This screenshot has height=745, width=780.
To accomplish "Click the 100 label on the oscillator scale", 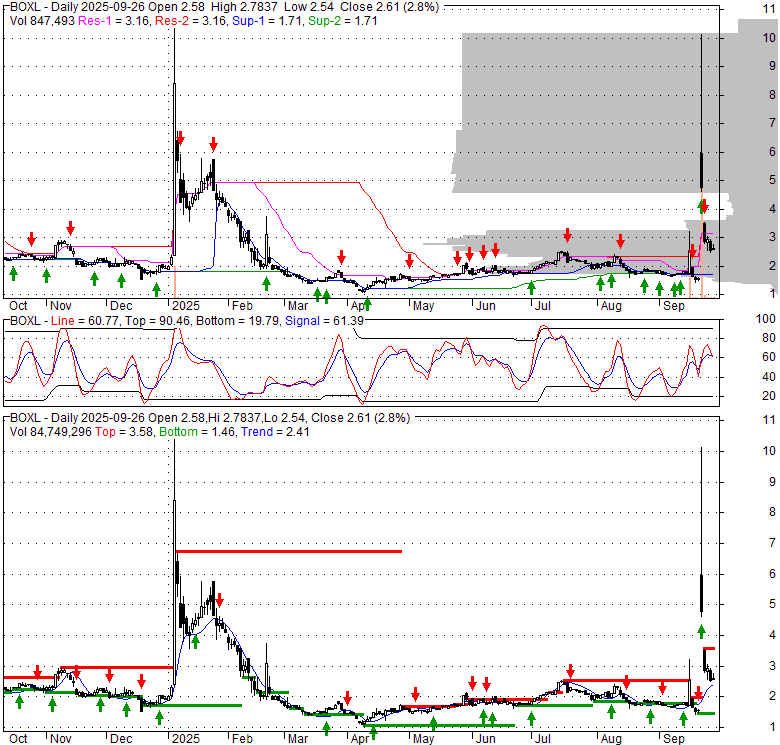I will pos(766,319).
